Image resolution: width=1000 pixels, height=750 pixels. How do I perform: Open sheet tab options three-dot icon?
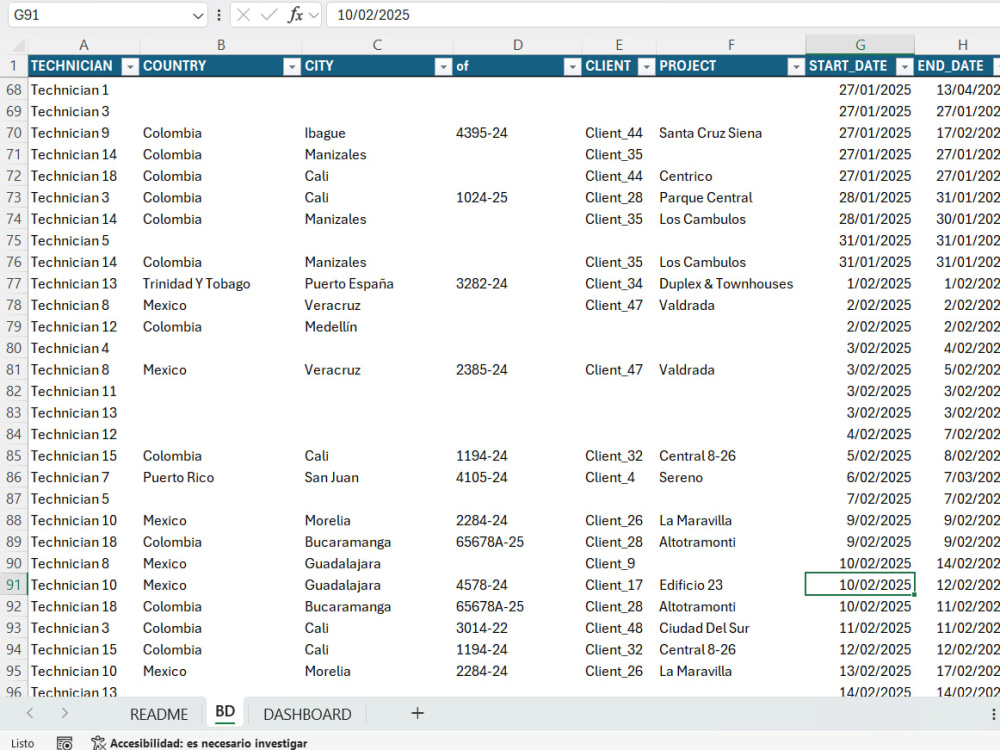point(993,714)
